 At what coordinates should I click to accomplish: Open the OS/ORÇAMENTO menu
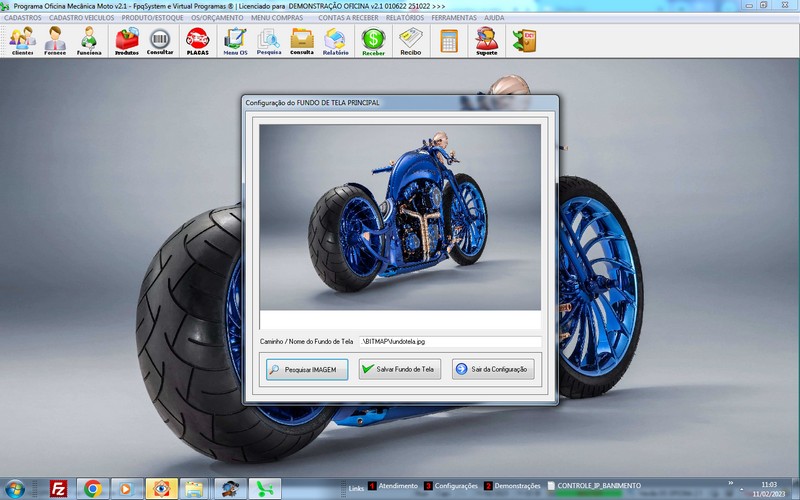coord(217,17)
